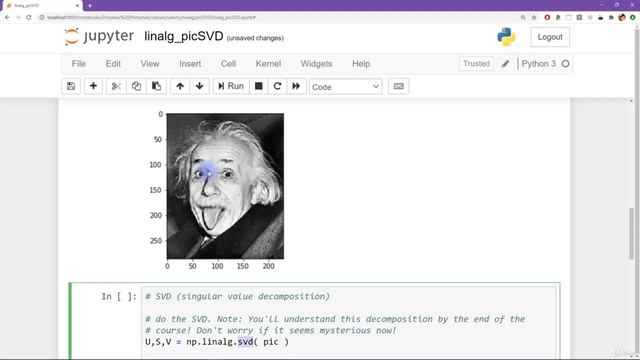Click the browser forward arrow
Image resolution: width=640 pixels, height=360 pixels.
pyautogui.click(x=18, y=18)
